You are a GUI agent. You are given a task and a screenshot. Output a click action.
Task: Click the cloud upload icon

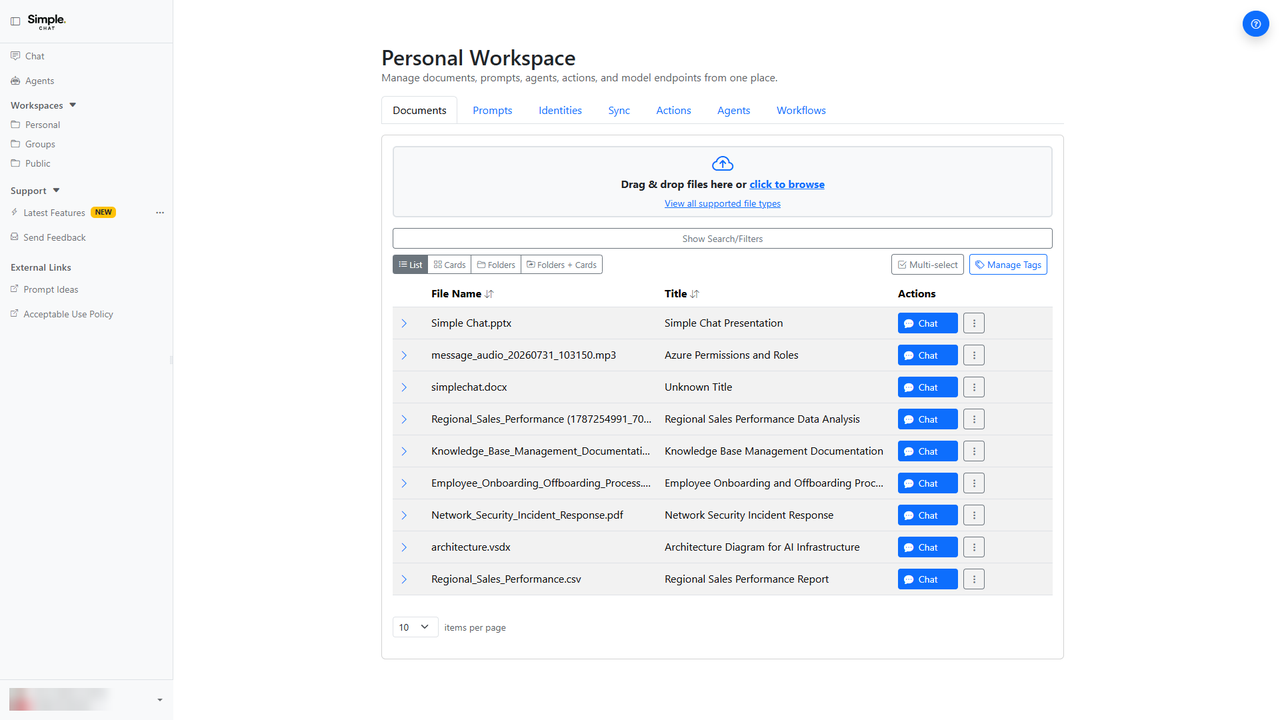[722, 164]
